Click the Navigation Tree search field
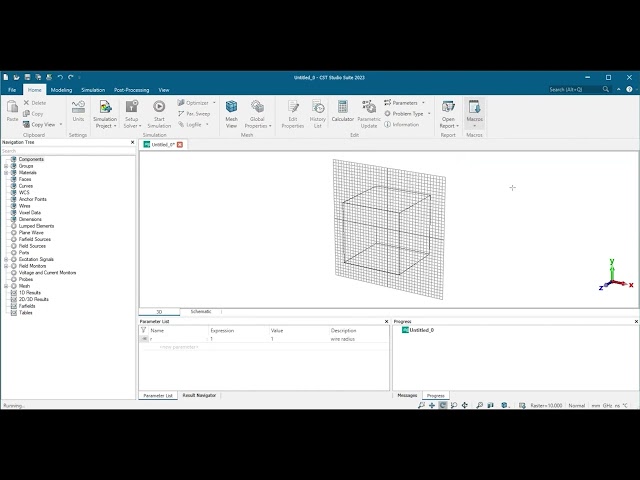 point(68,151)
